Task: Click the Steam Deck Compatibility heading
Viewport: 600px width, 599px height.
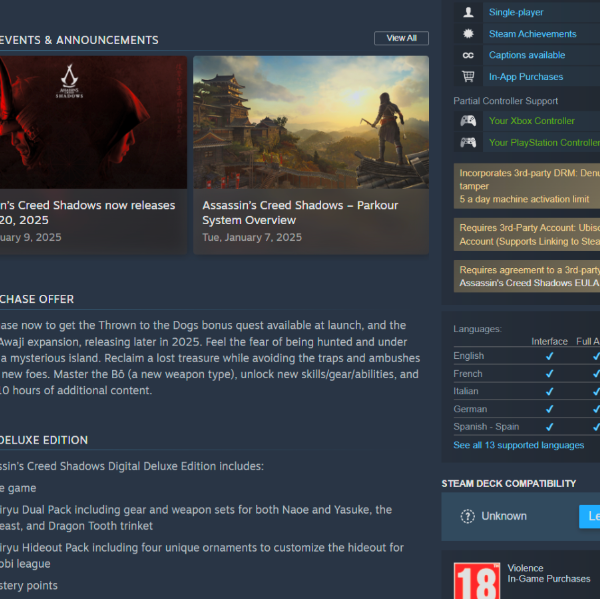Action: [509, 483]
